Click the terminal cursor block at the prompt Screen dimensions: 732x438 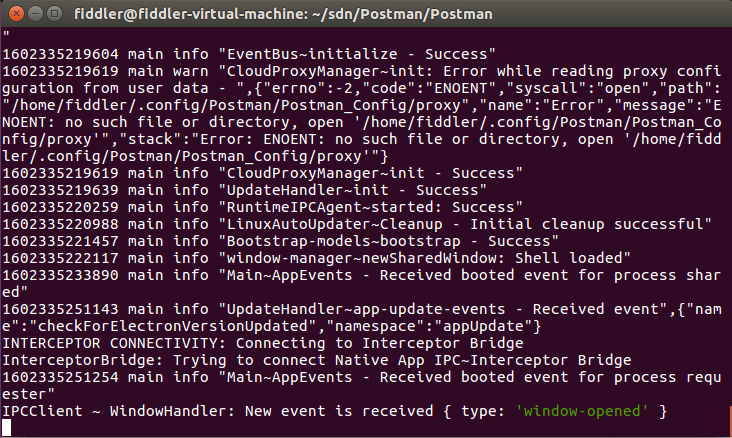point(7,428)
